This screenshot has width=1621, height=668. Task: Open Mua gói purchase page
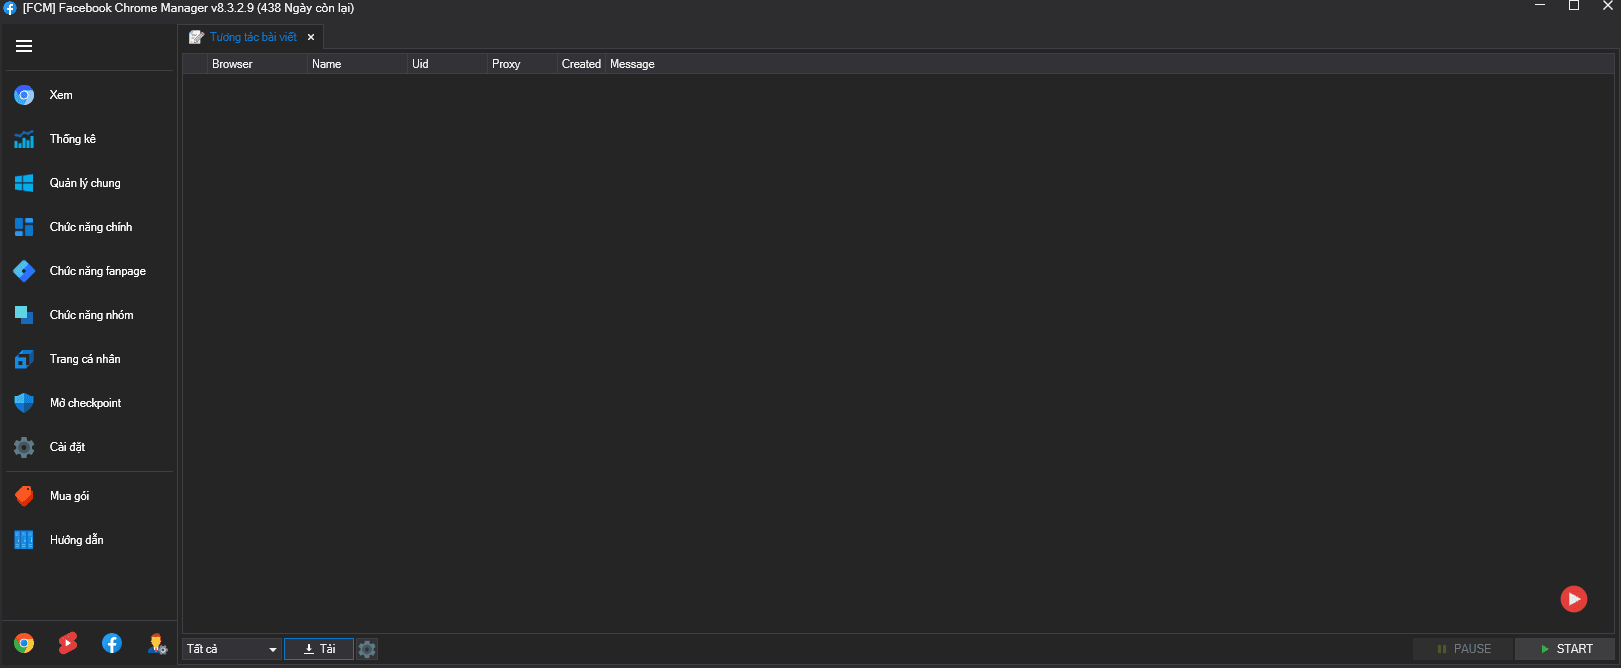pyautogui.click(x=69, y=496)
